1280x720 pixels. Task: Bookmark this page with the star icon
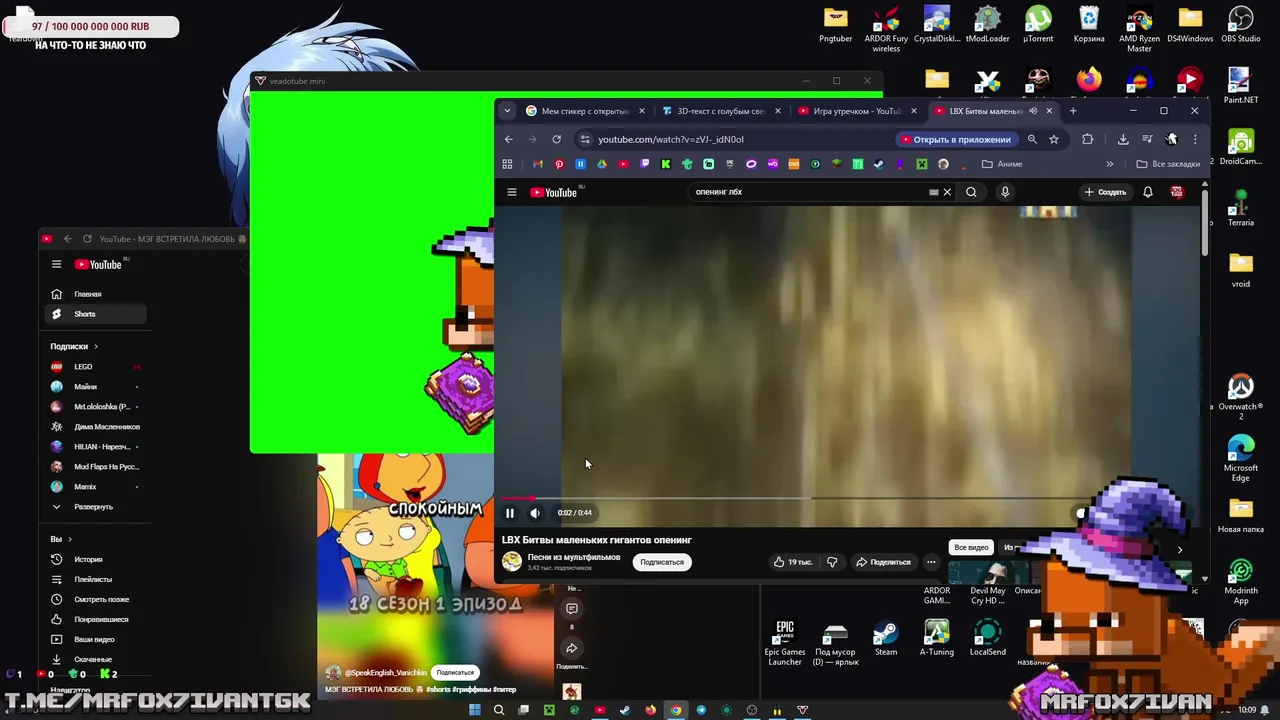point(1054,139)
